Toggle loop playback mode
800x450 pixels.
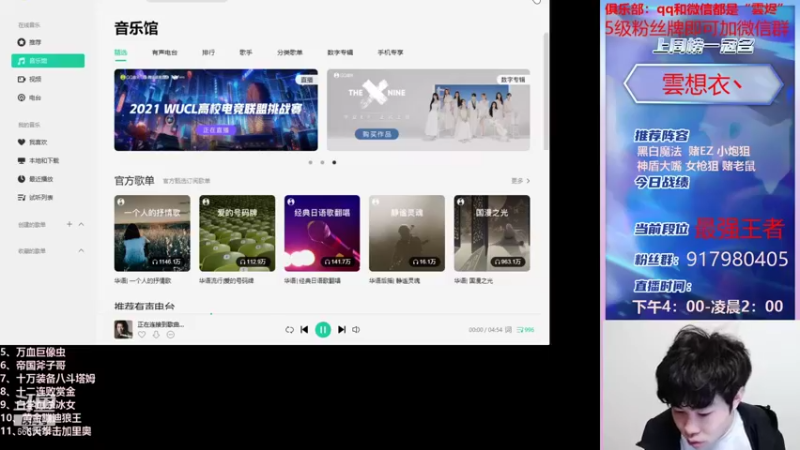[x=289, y=330]
